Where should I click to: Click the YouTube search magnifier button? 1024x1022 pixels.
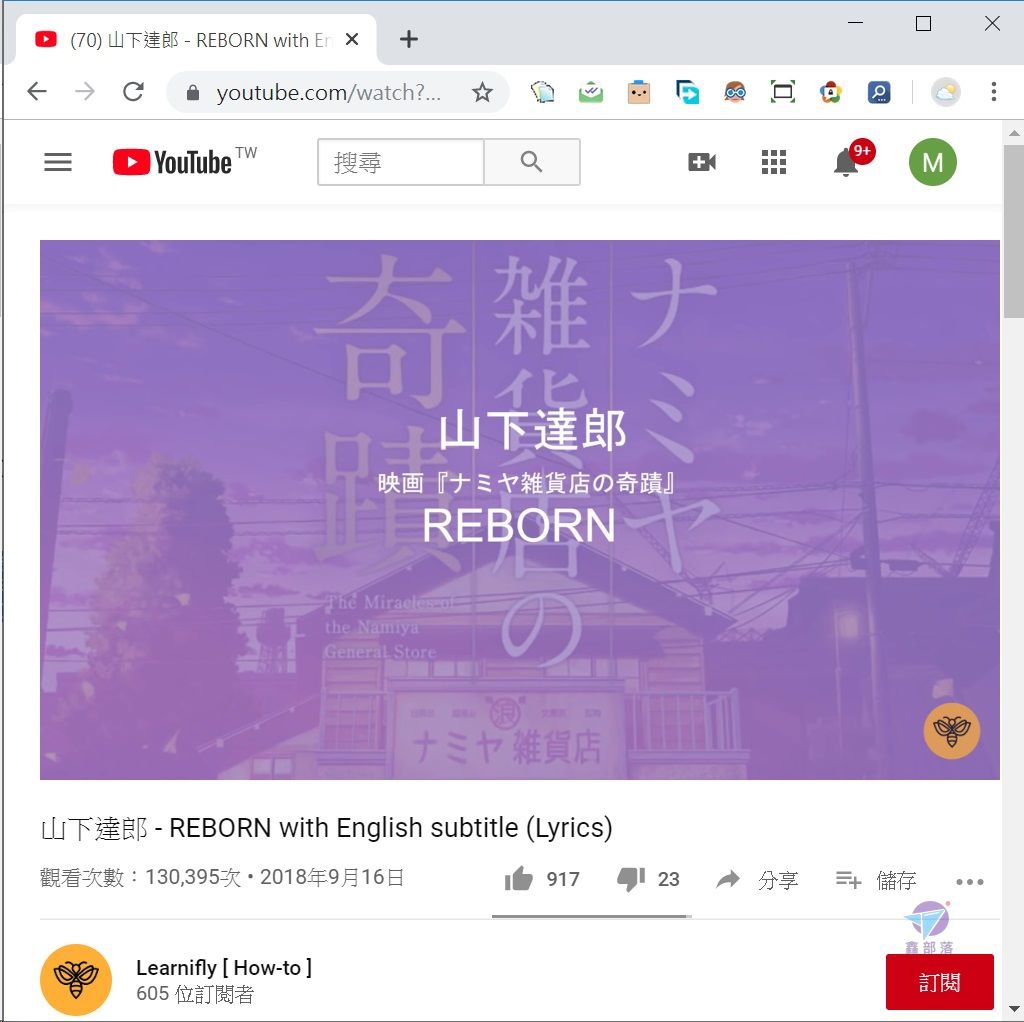tap(532, 162)
